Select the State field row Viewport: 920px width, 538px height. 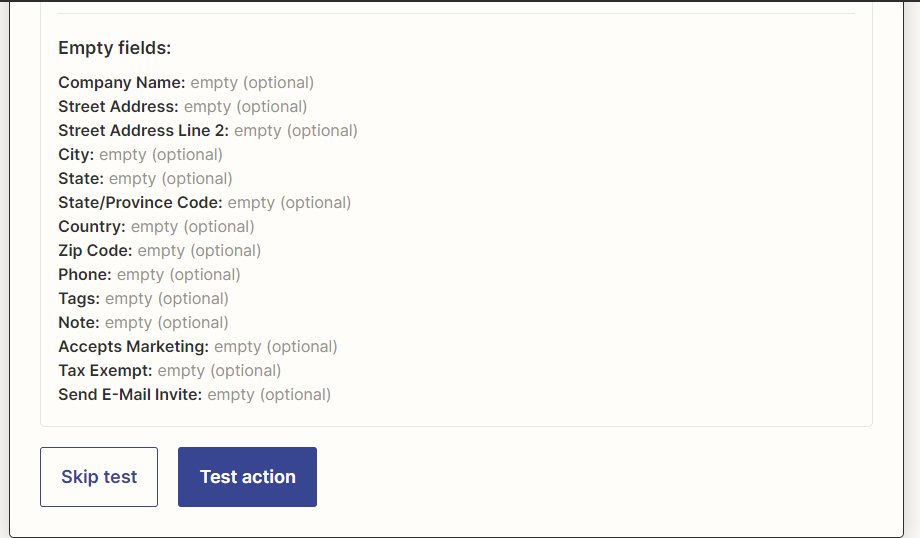145,179
